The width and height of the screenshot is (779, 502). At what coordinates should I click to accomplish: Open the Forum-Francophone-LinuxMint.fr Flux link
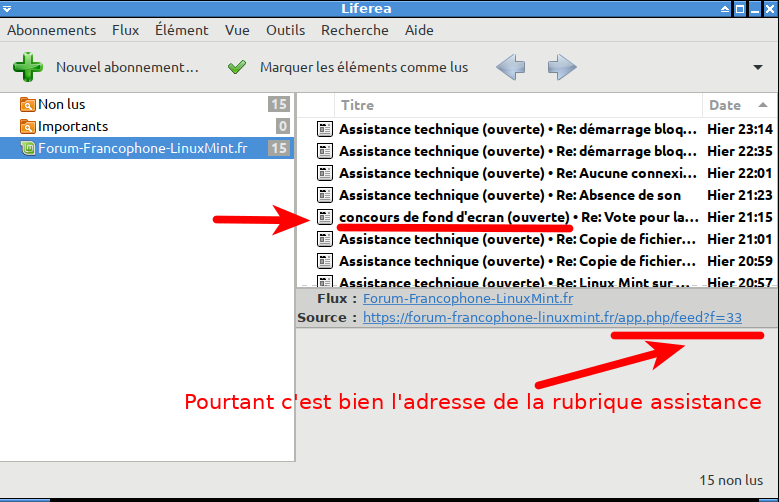point(468,298)
